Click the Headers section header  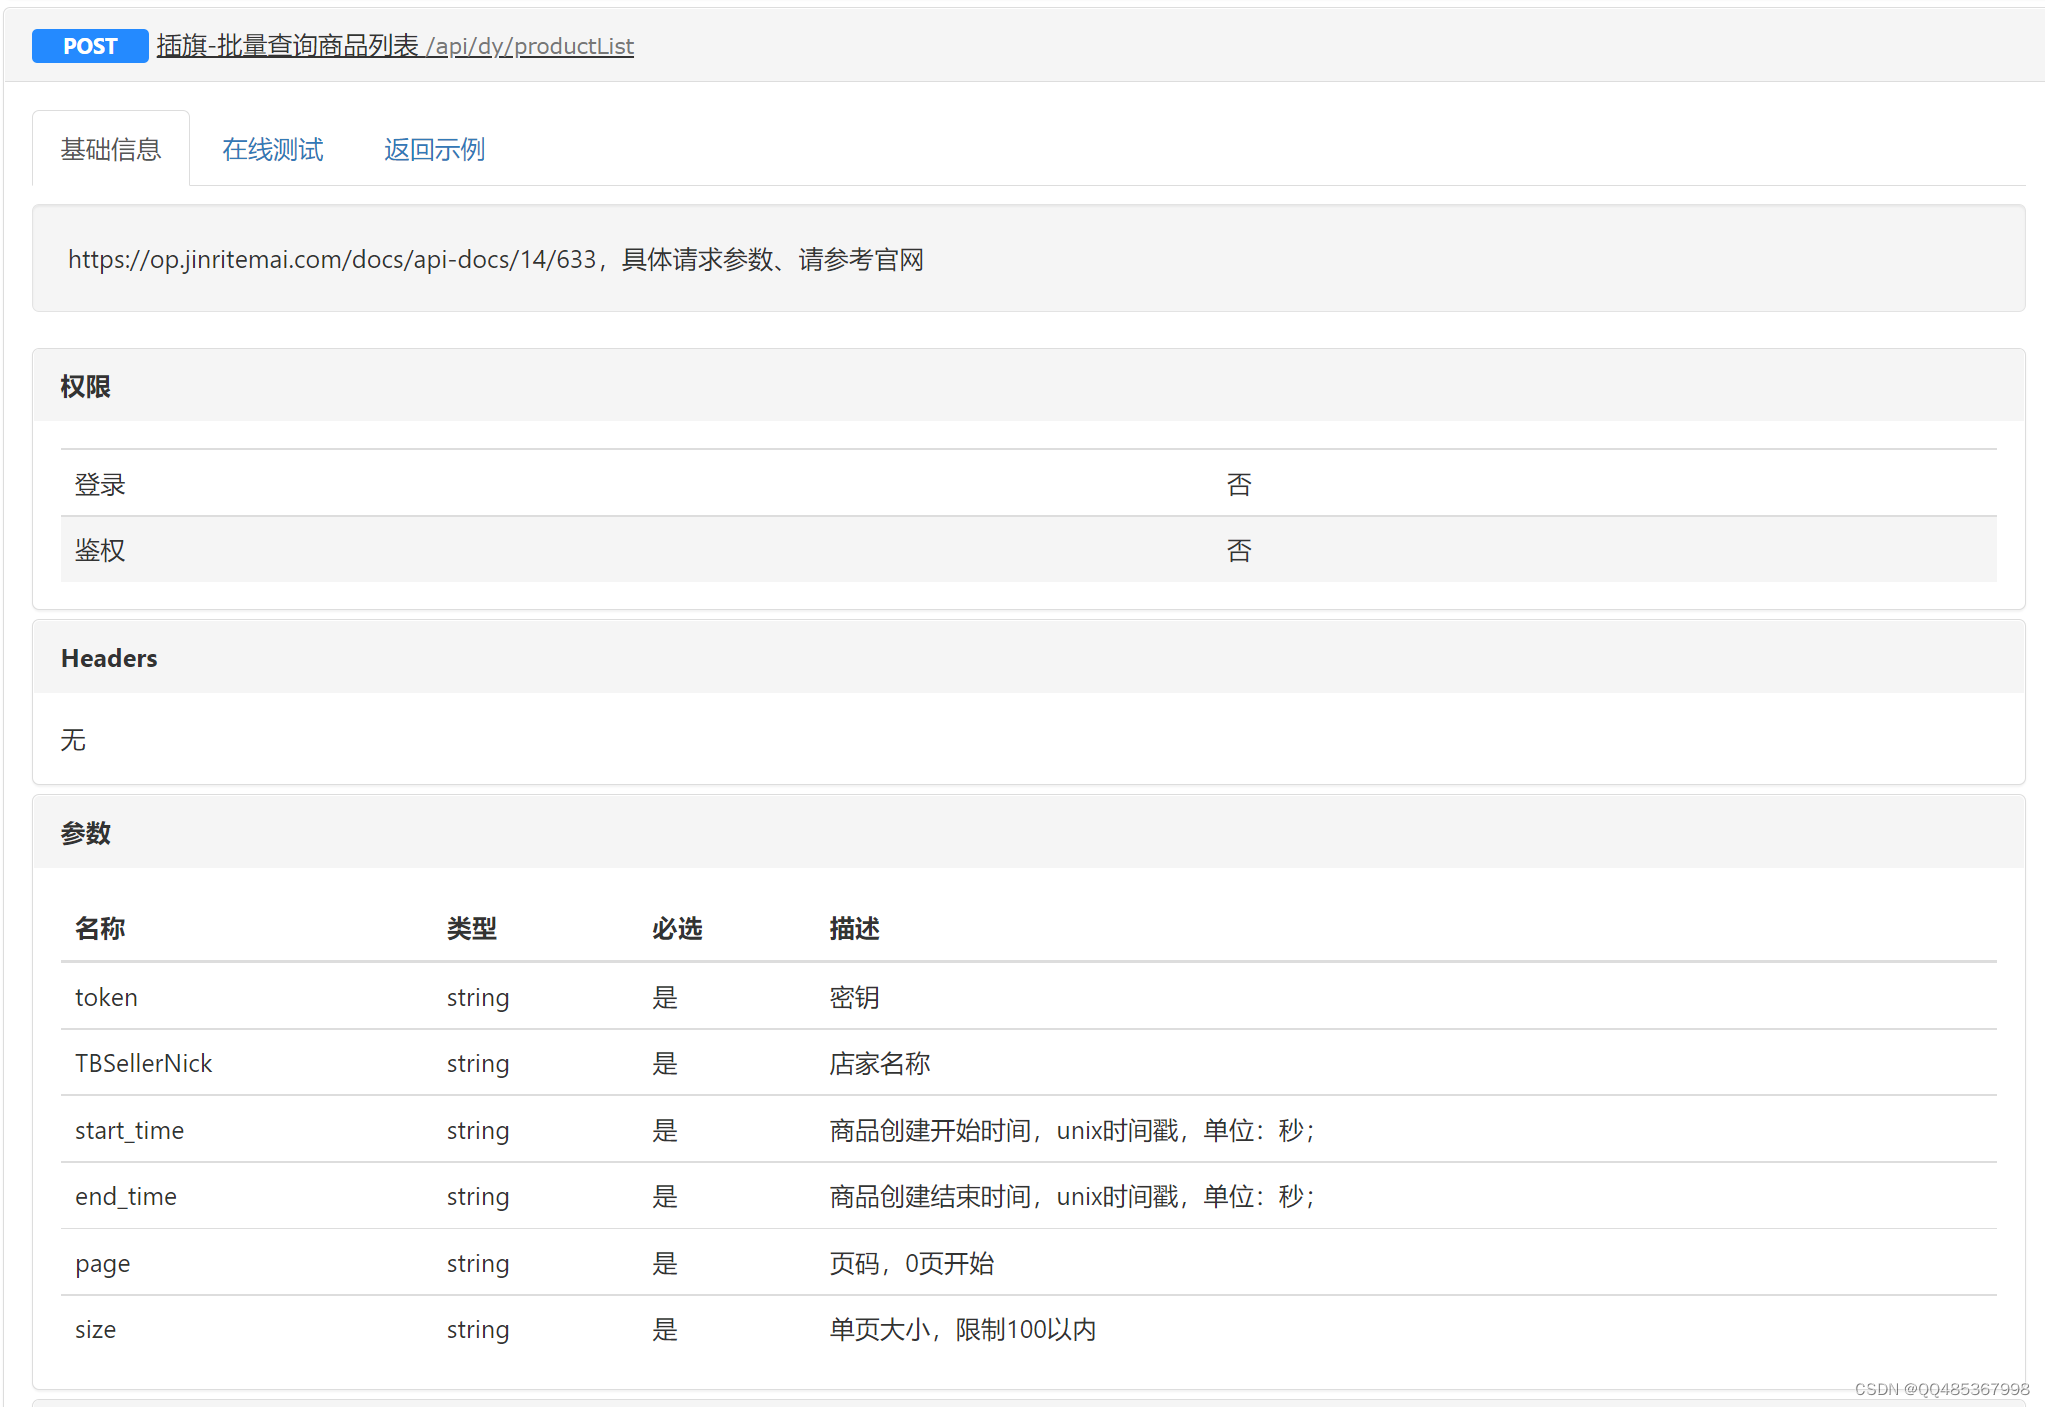pyautogui.click(x=109, y=658)
